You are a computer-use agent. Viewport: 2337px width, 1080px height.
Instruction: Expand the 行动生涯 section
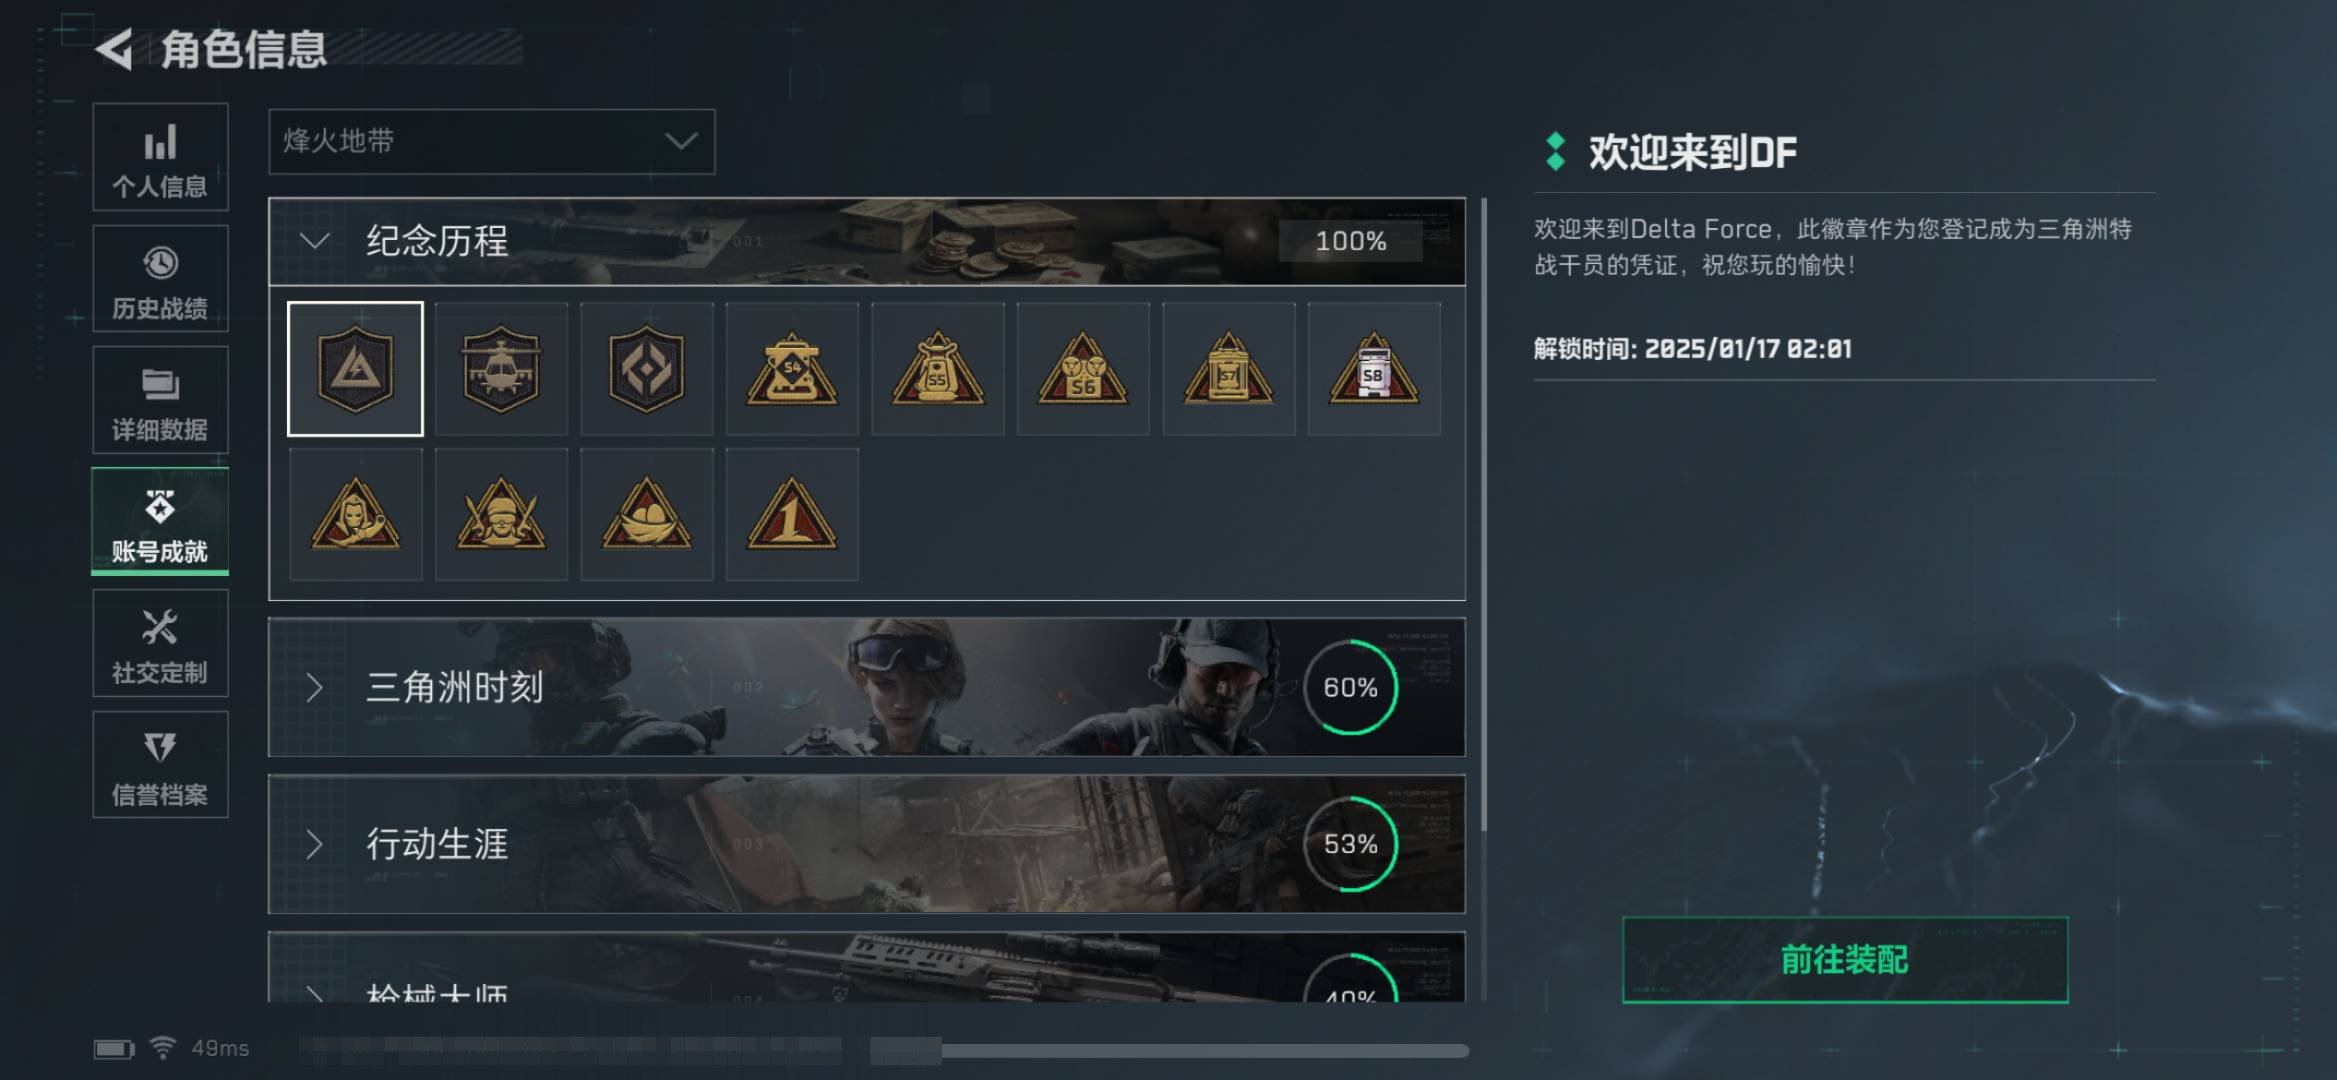click(x=867, y=844)
